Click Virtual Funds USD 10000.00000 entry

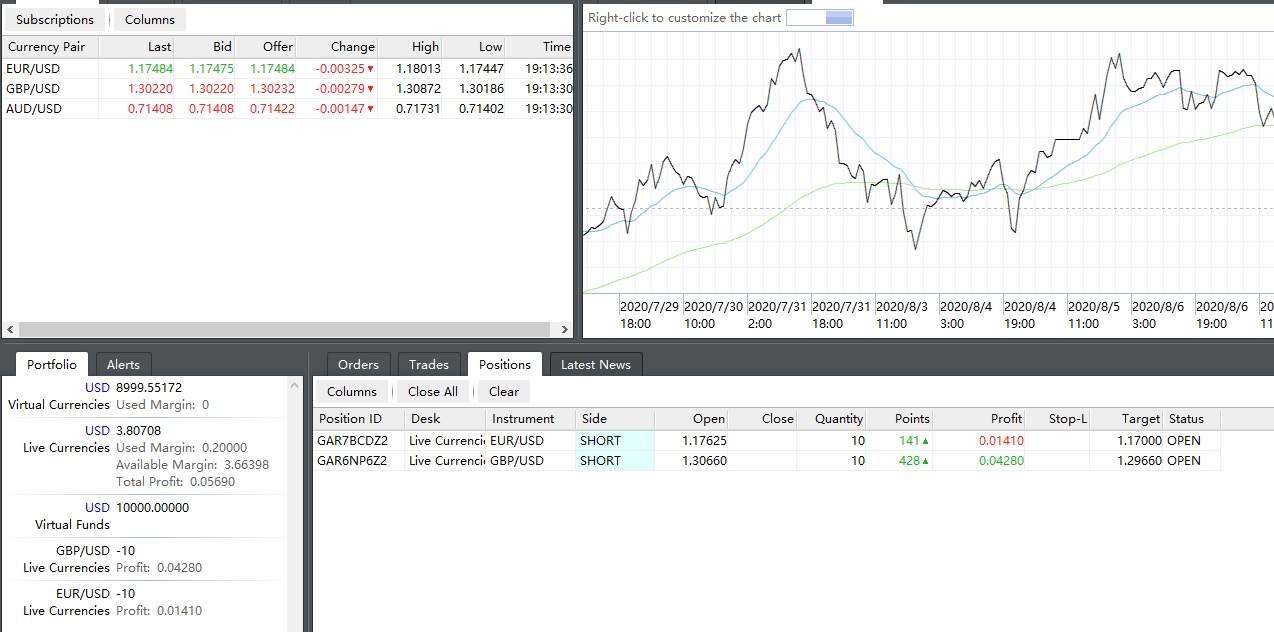(x=145, y=516)
